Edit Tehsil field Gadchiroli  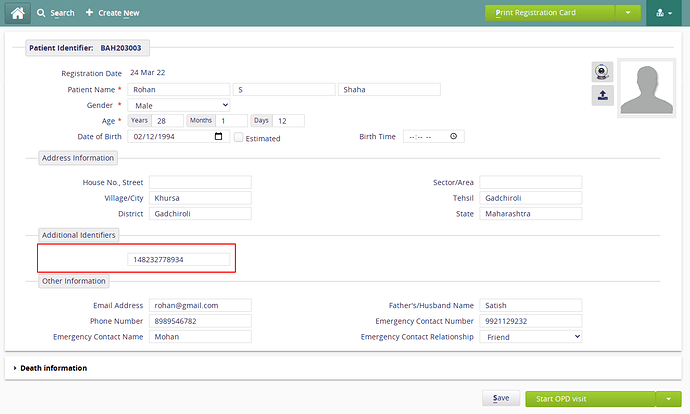click(531, 198)
